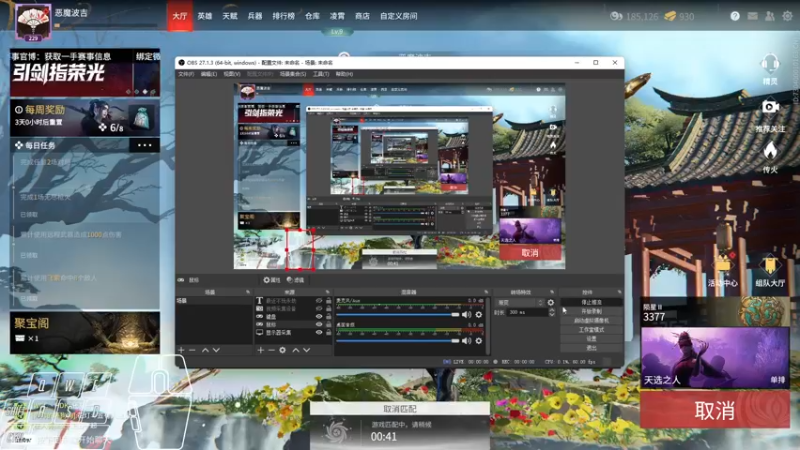This screenshot has width=800, height=450.
Task: Open the 活动中心 icon
Action: coord(723,265)
